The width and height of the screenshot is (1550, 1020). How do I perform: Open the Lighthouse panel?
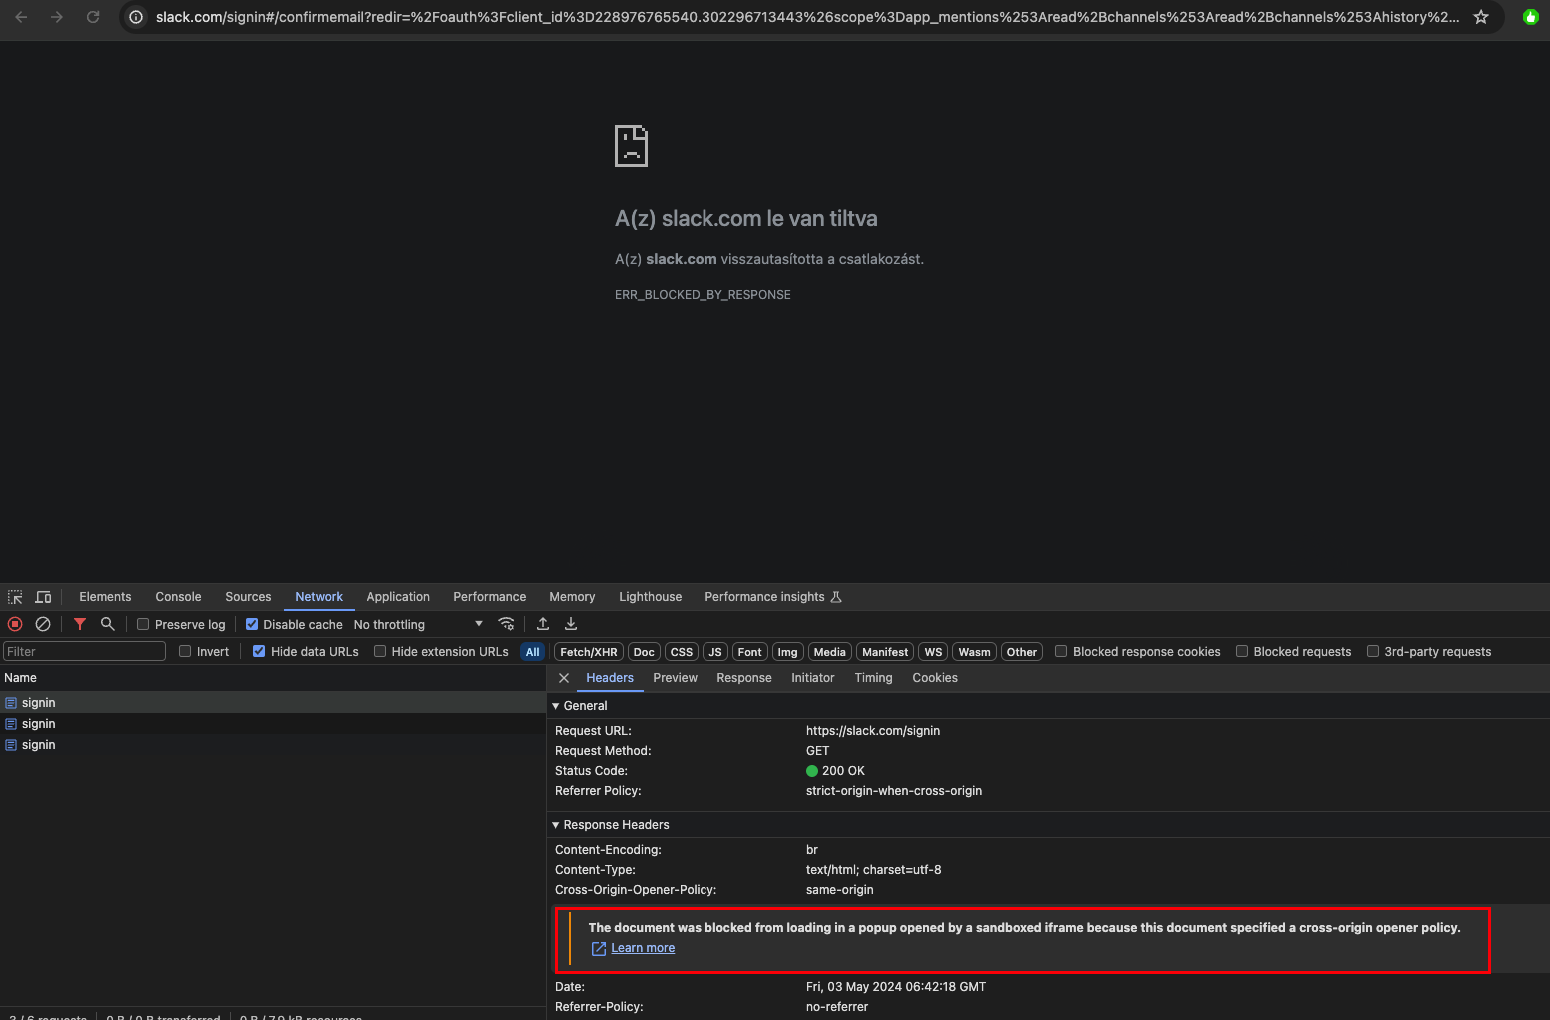coord(650,597)
